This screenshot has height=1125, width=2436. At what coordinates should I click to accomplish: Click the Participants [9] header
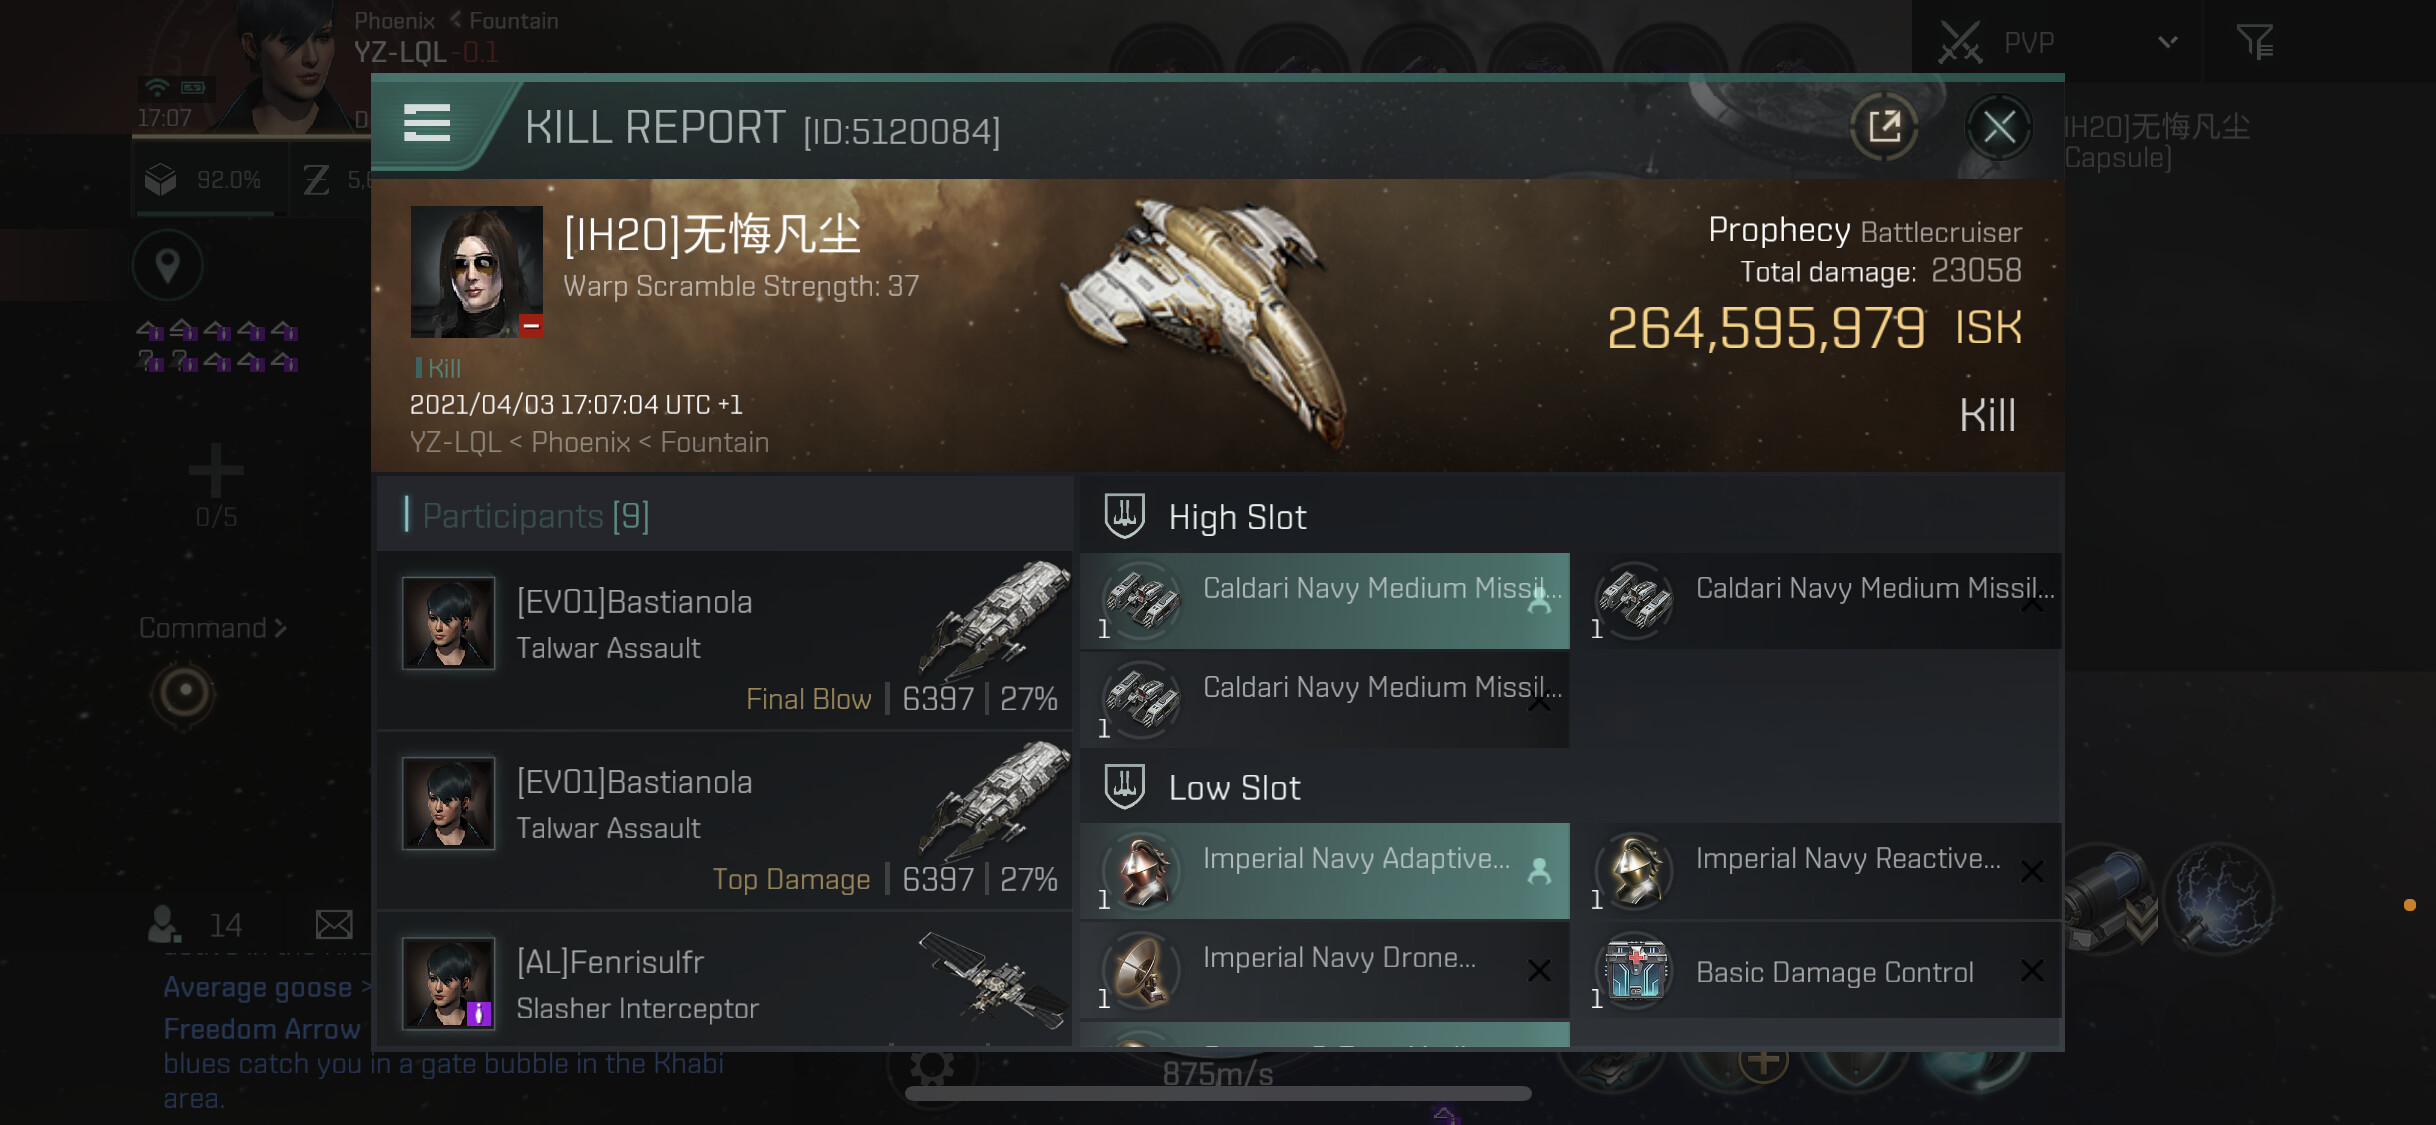click(536, 516)
